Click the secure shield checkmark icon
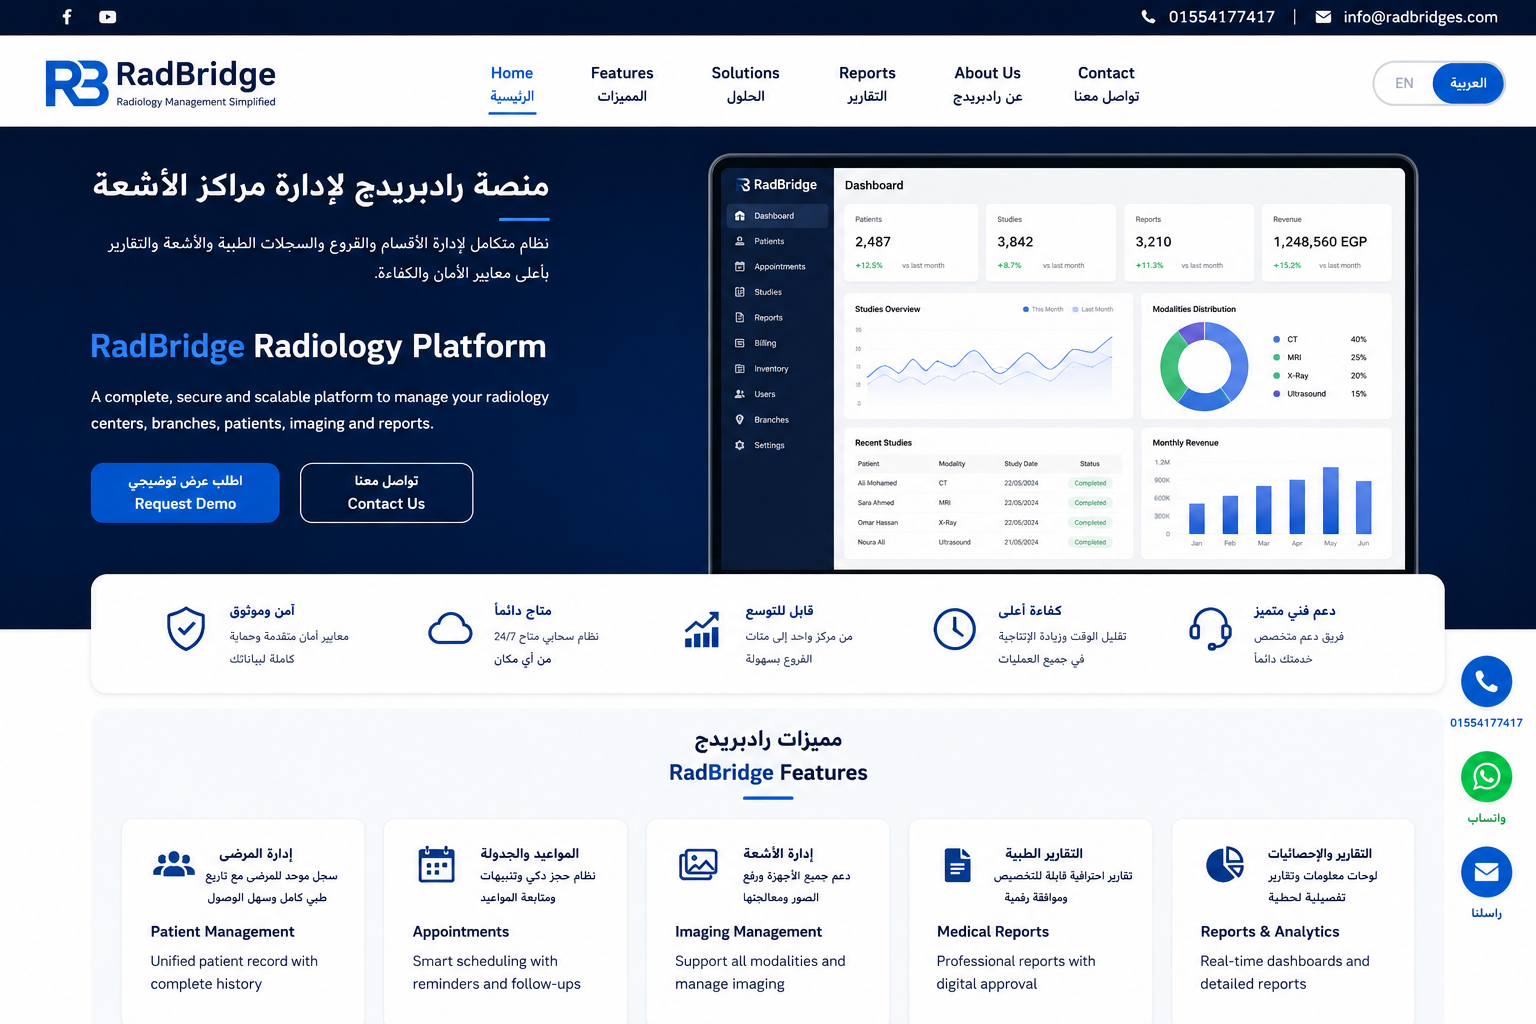The image size is (1536, 1024). tap(186, 629)
